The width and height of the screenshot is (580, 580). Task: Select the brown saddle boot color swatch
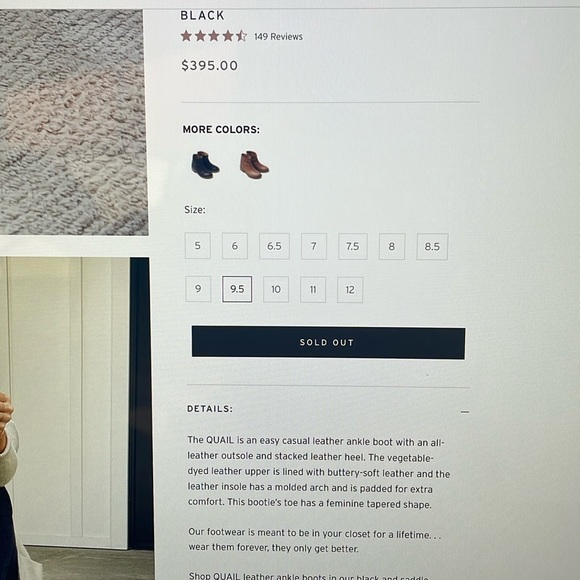tap(254, 165)
